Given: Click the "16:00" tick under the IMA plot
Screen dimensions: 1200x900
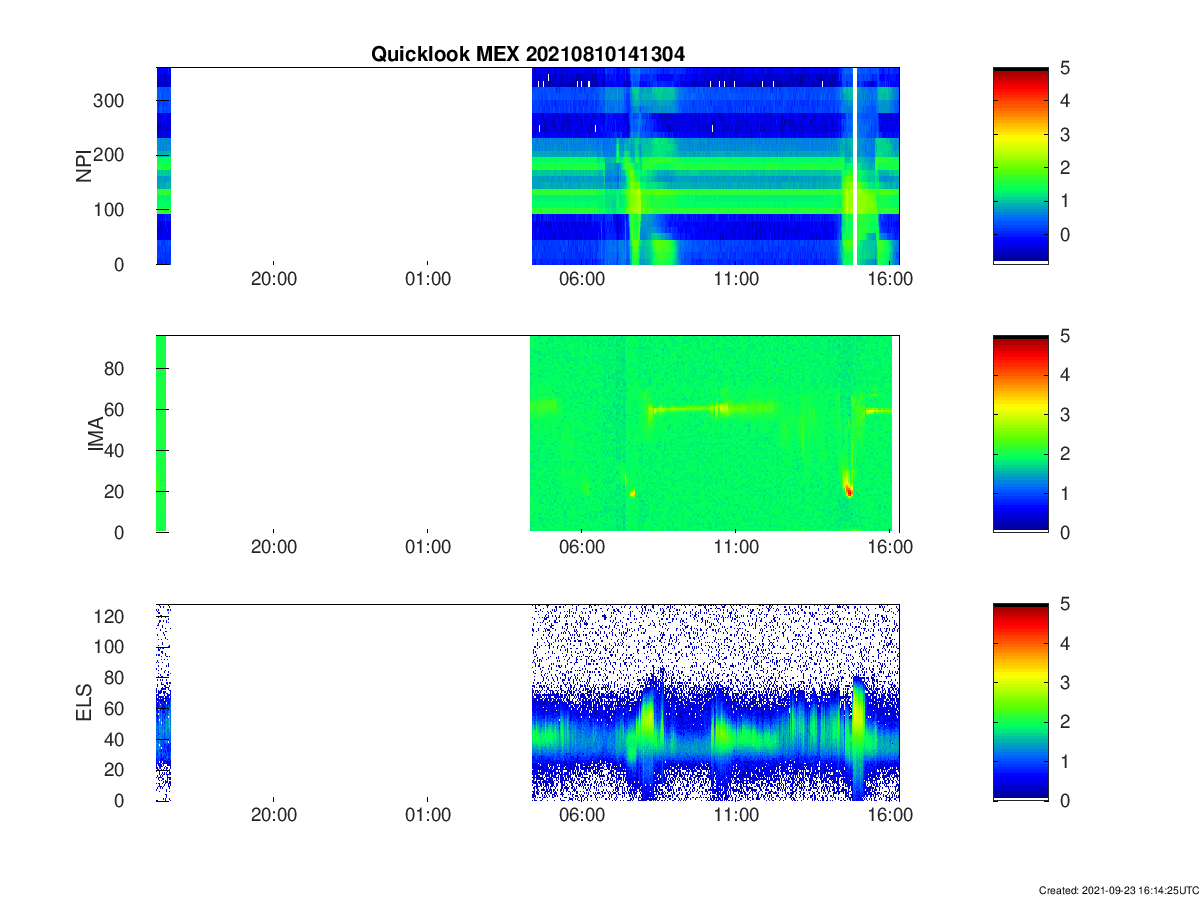Looking at the screenshot, I should (890, 548).
